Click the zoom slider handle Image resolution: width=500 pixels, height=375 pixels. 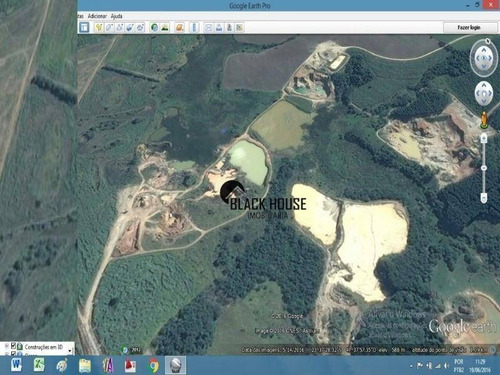pos(484,168)
